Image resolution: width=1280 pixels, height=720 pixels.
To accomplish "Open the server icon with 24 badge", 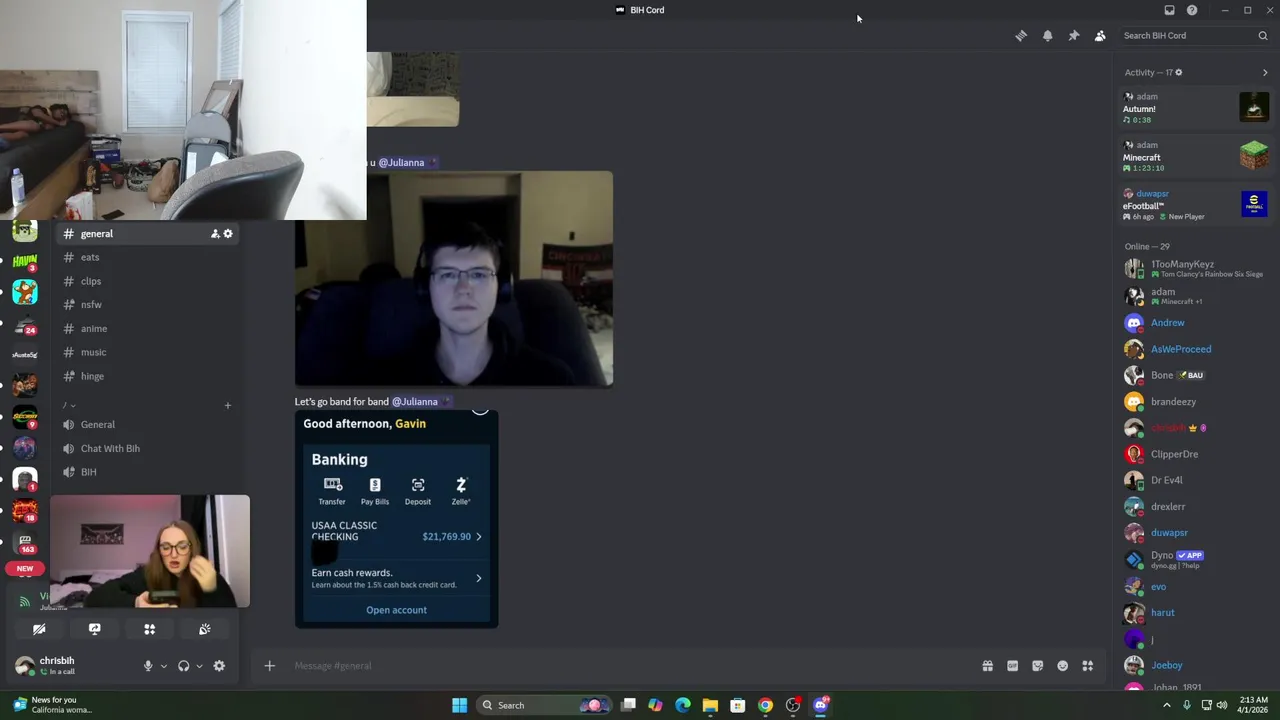I will coord(25,322).
